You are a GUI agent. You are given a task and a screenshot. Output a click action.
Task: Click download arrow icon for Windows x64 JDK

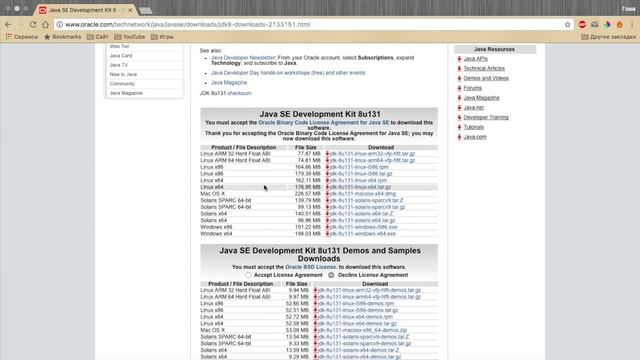[327, 234]
